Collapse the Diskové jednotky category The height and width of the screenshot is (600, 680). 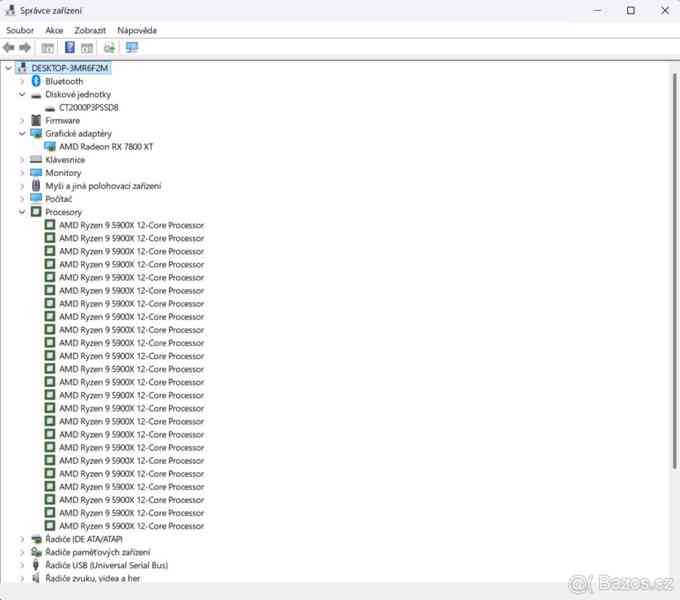(22, 94)
